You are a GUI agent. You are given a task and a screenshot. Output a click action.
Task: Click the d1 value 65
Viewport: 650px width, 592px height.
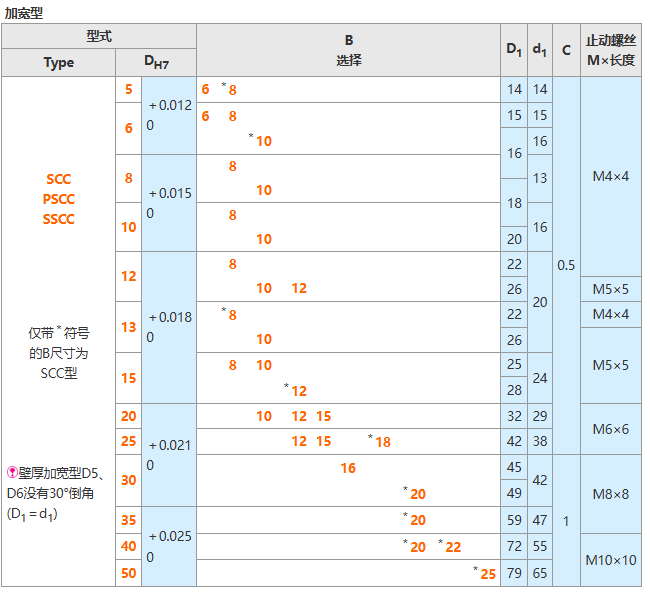click(x=540, y=573)
